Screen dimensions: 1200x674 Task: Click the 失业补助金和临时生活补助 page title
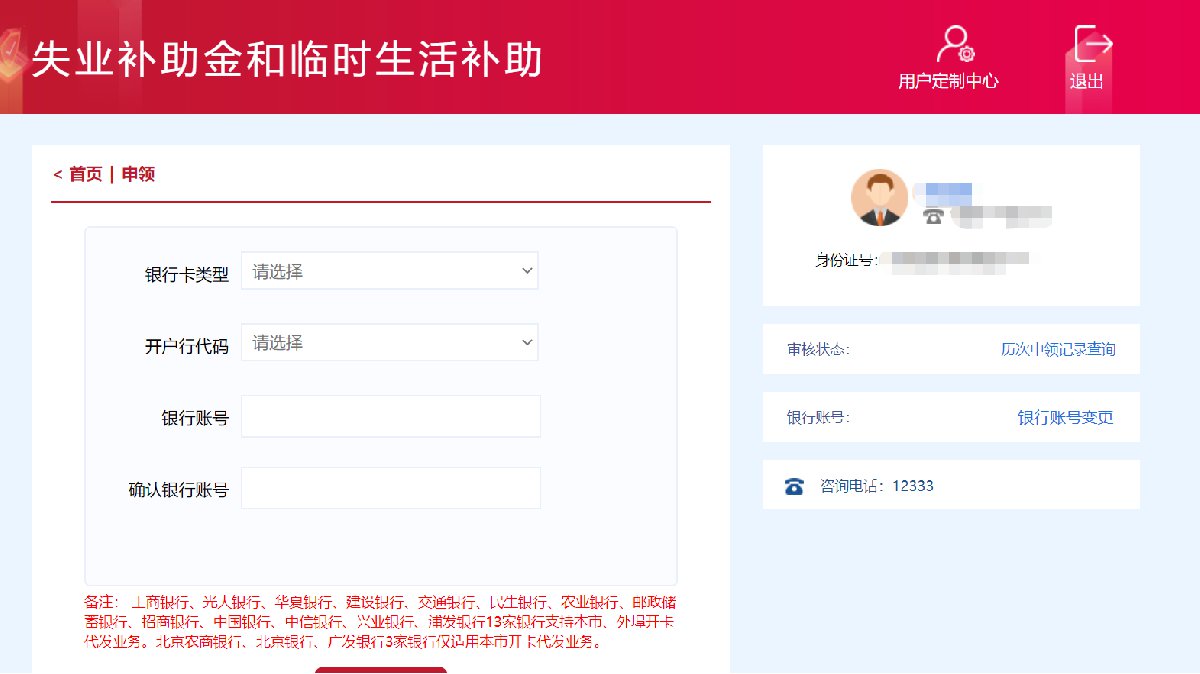point(287,59)
